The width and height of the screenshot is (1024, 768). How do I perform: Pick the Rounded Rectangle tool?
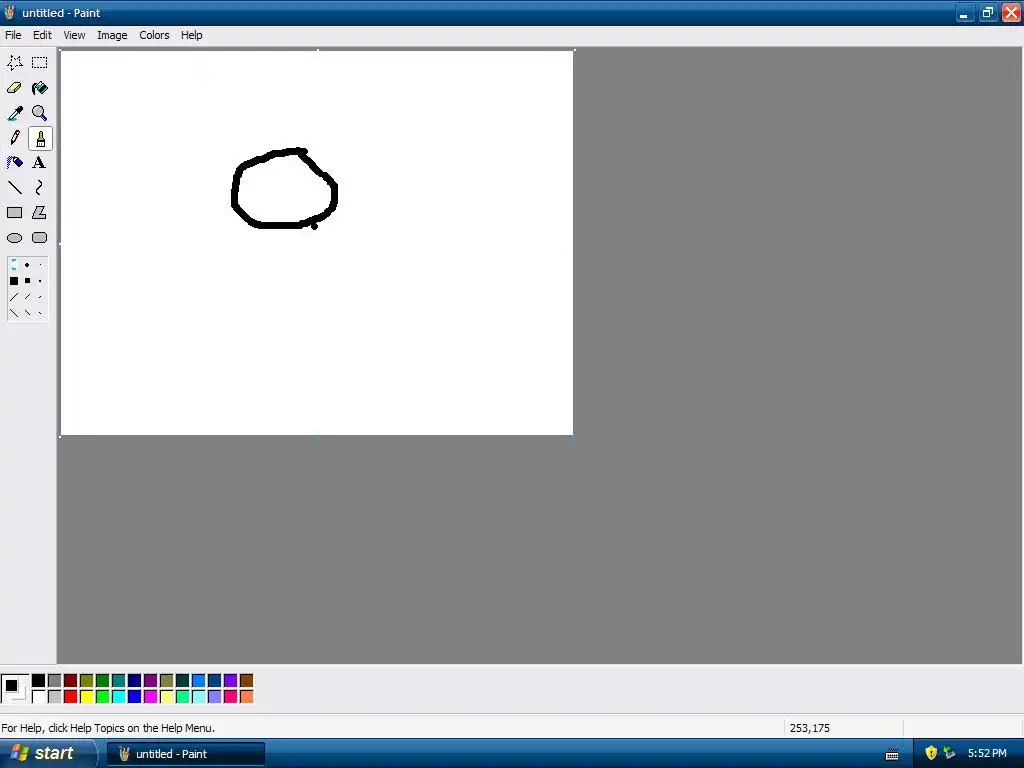click(x=40, y=238)
